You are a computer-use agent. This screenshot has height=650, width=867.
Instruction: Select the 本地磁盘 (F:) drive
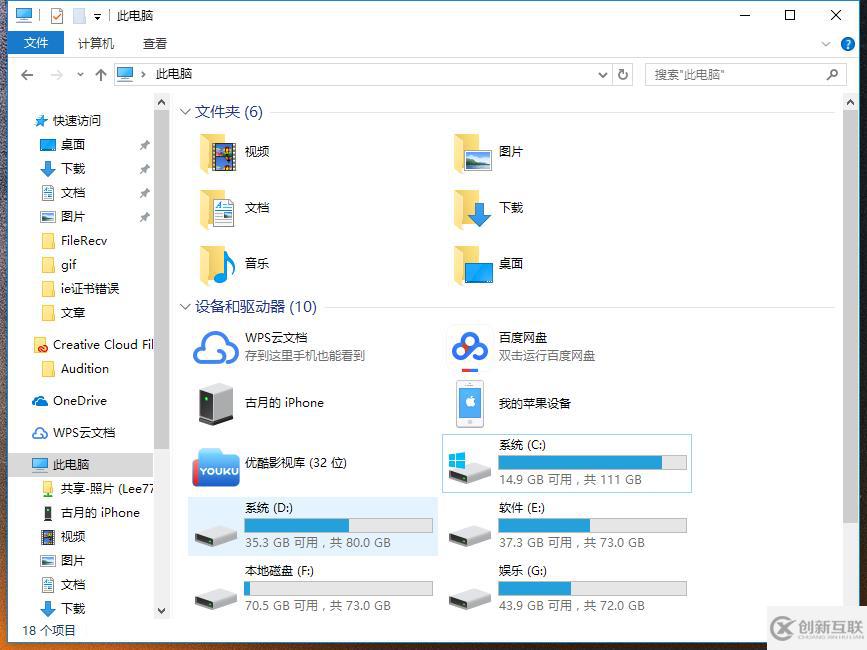[313, 589]
